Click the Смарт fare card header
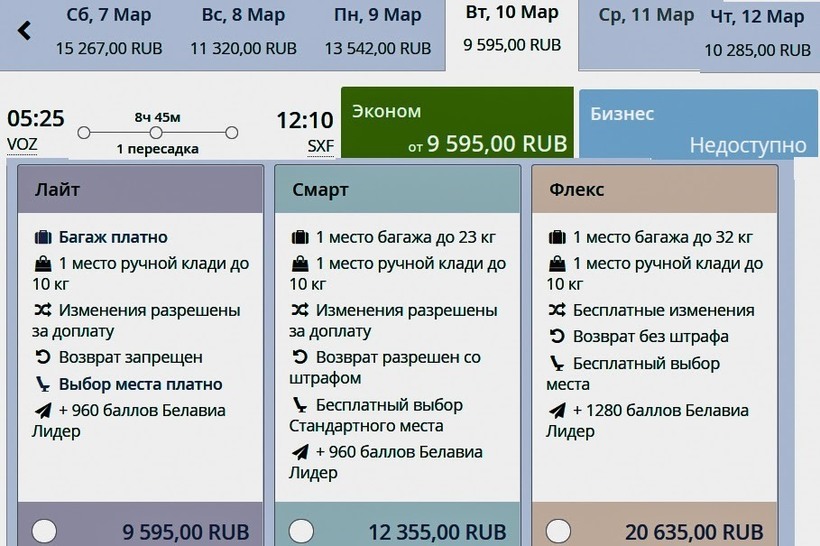The width and height of the screenshot is (820, 546). 398,189
